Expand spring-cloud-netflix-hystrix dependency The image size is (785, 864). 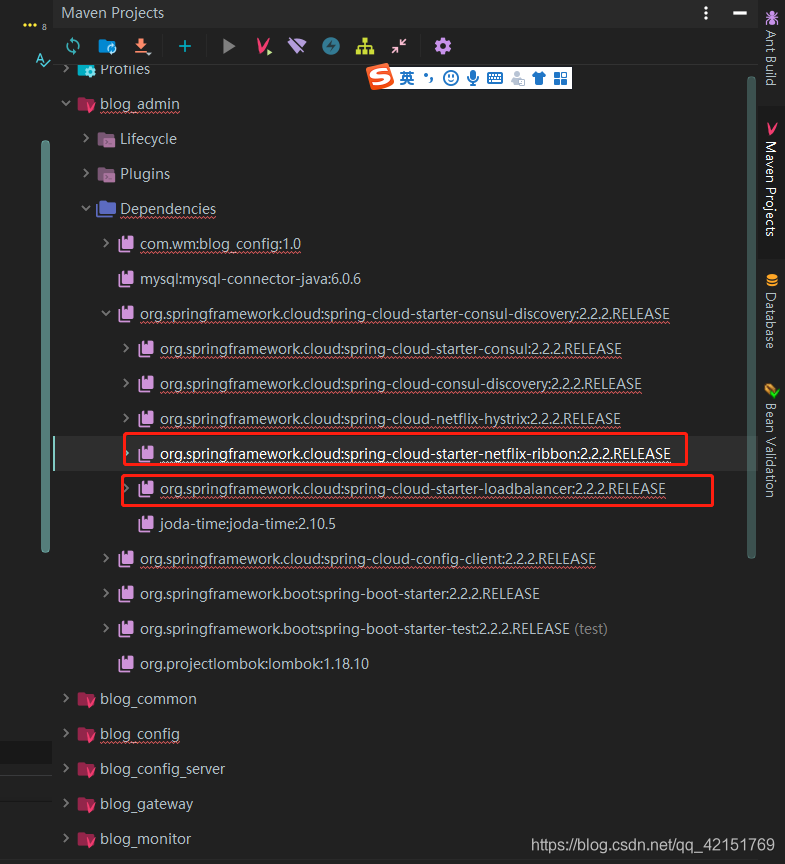pyautogui.click(x=126, y=419)
